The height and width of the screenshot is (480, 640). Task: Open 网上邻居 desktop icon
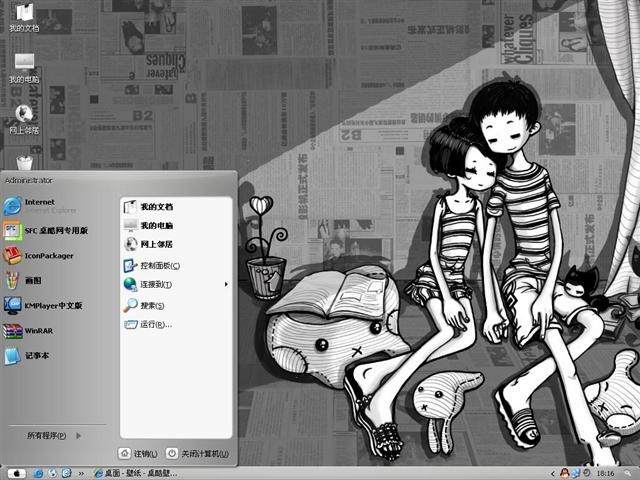(24, 119)
